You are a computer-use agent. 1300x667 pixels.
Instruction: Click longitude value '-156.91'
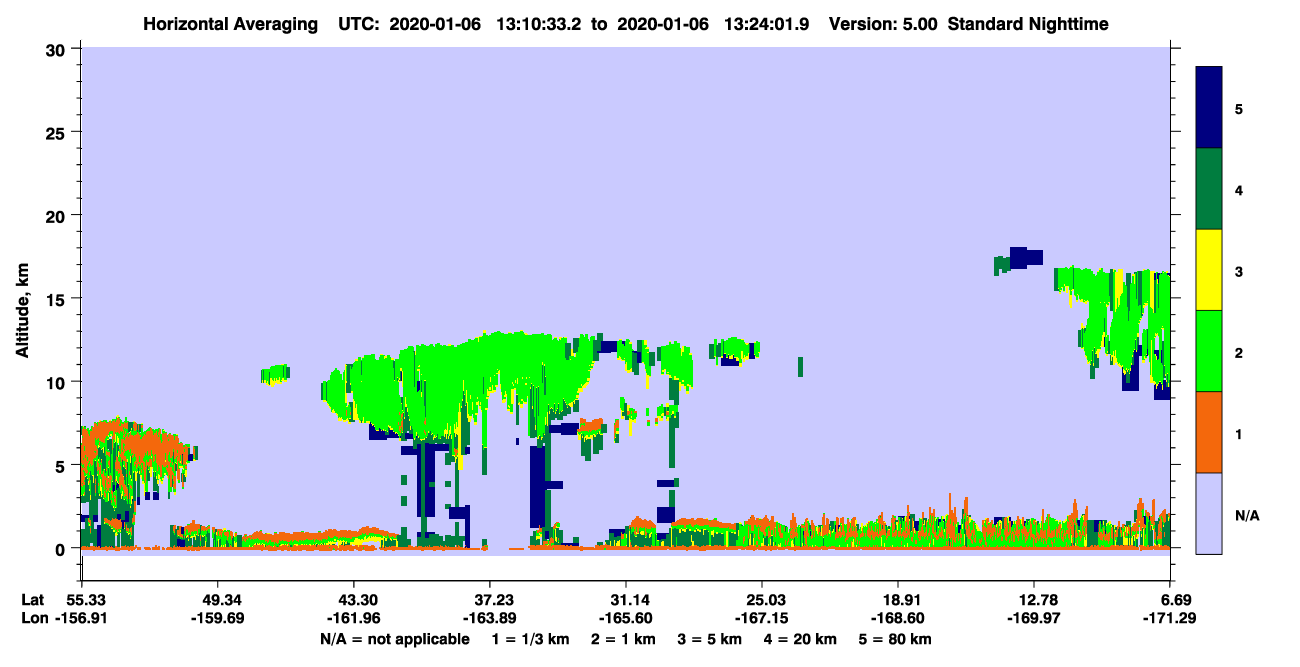[81, 618]
